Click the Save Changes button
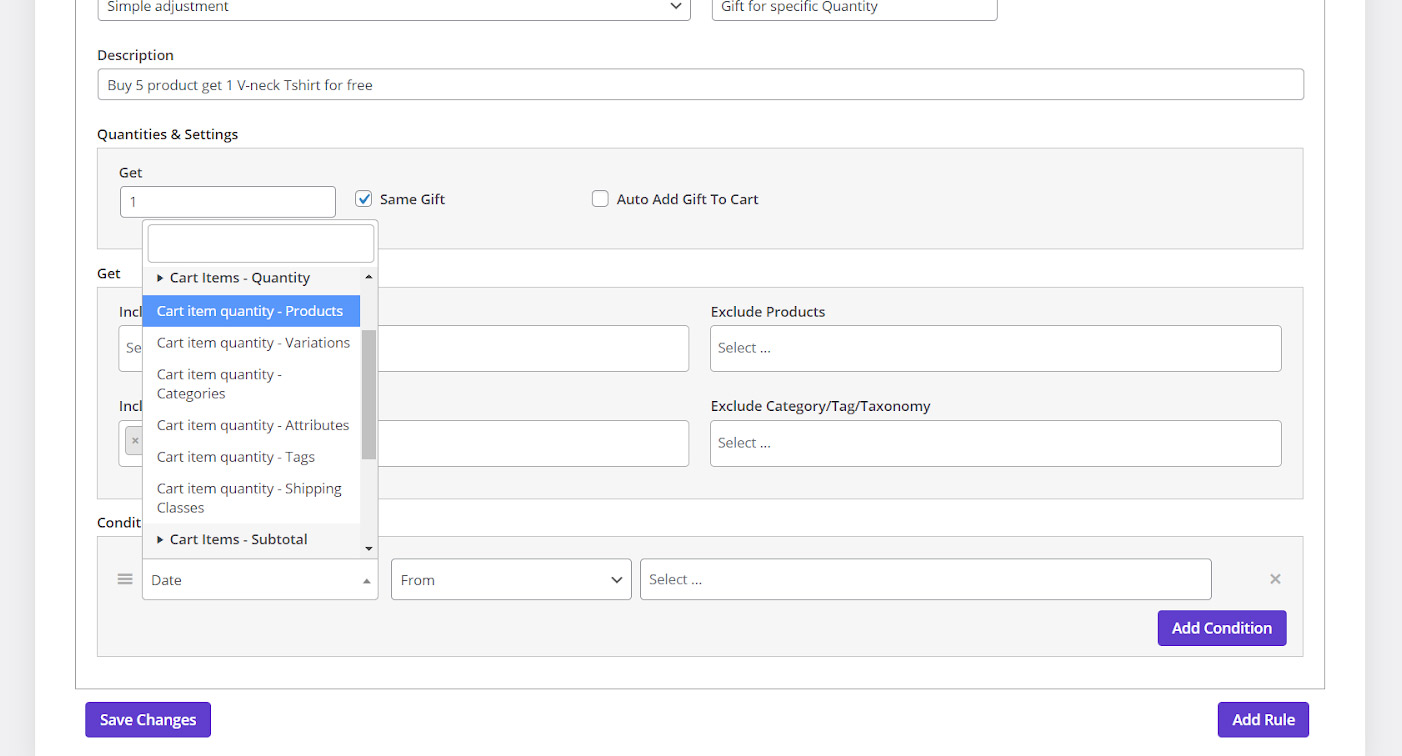The width and height of the screenshot is (1402, 756). point(148,720)
